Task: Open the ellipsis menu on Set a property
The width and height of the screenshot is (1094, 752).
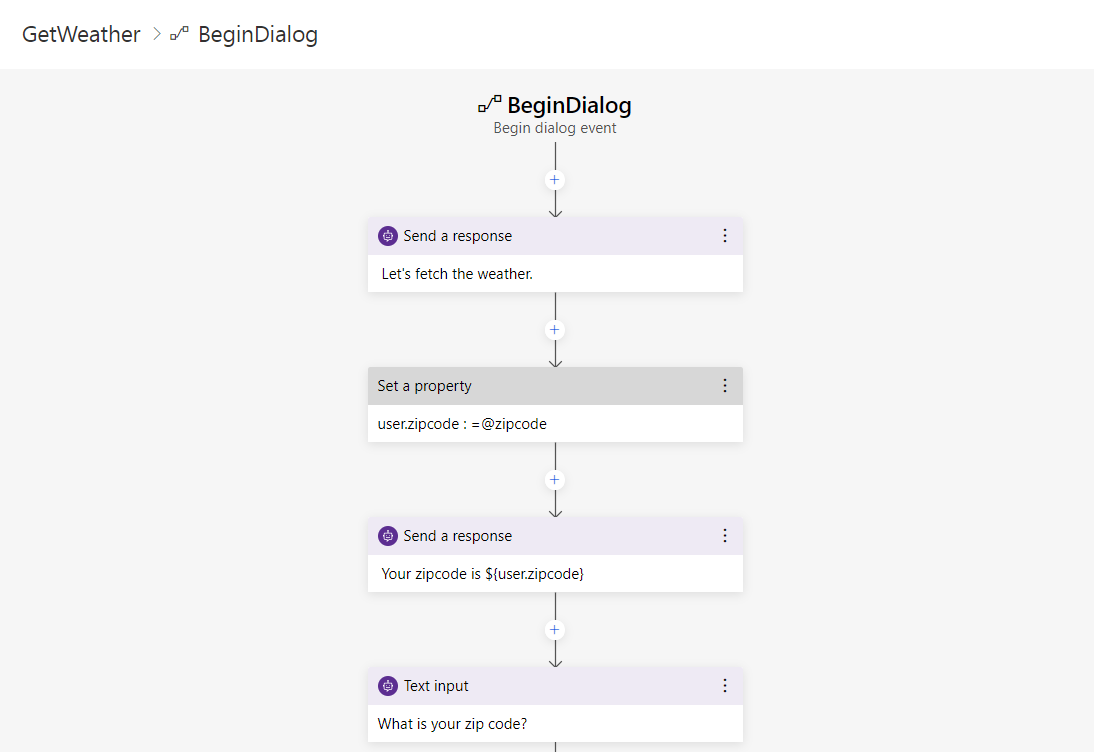Action: 725,385
